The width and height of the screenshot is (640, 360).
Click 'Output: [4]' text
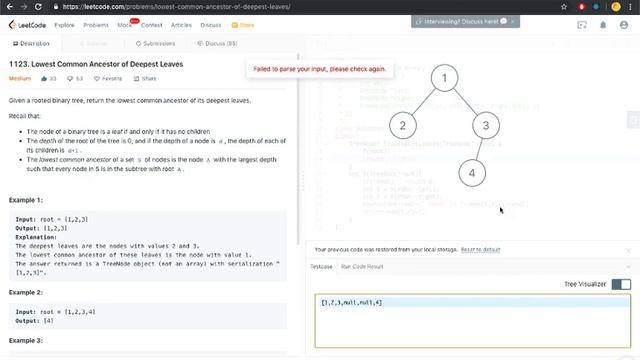pos(34,321)
